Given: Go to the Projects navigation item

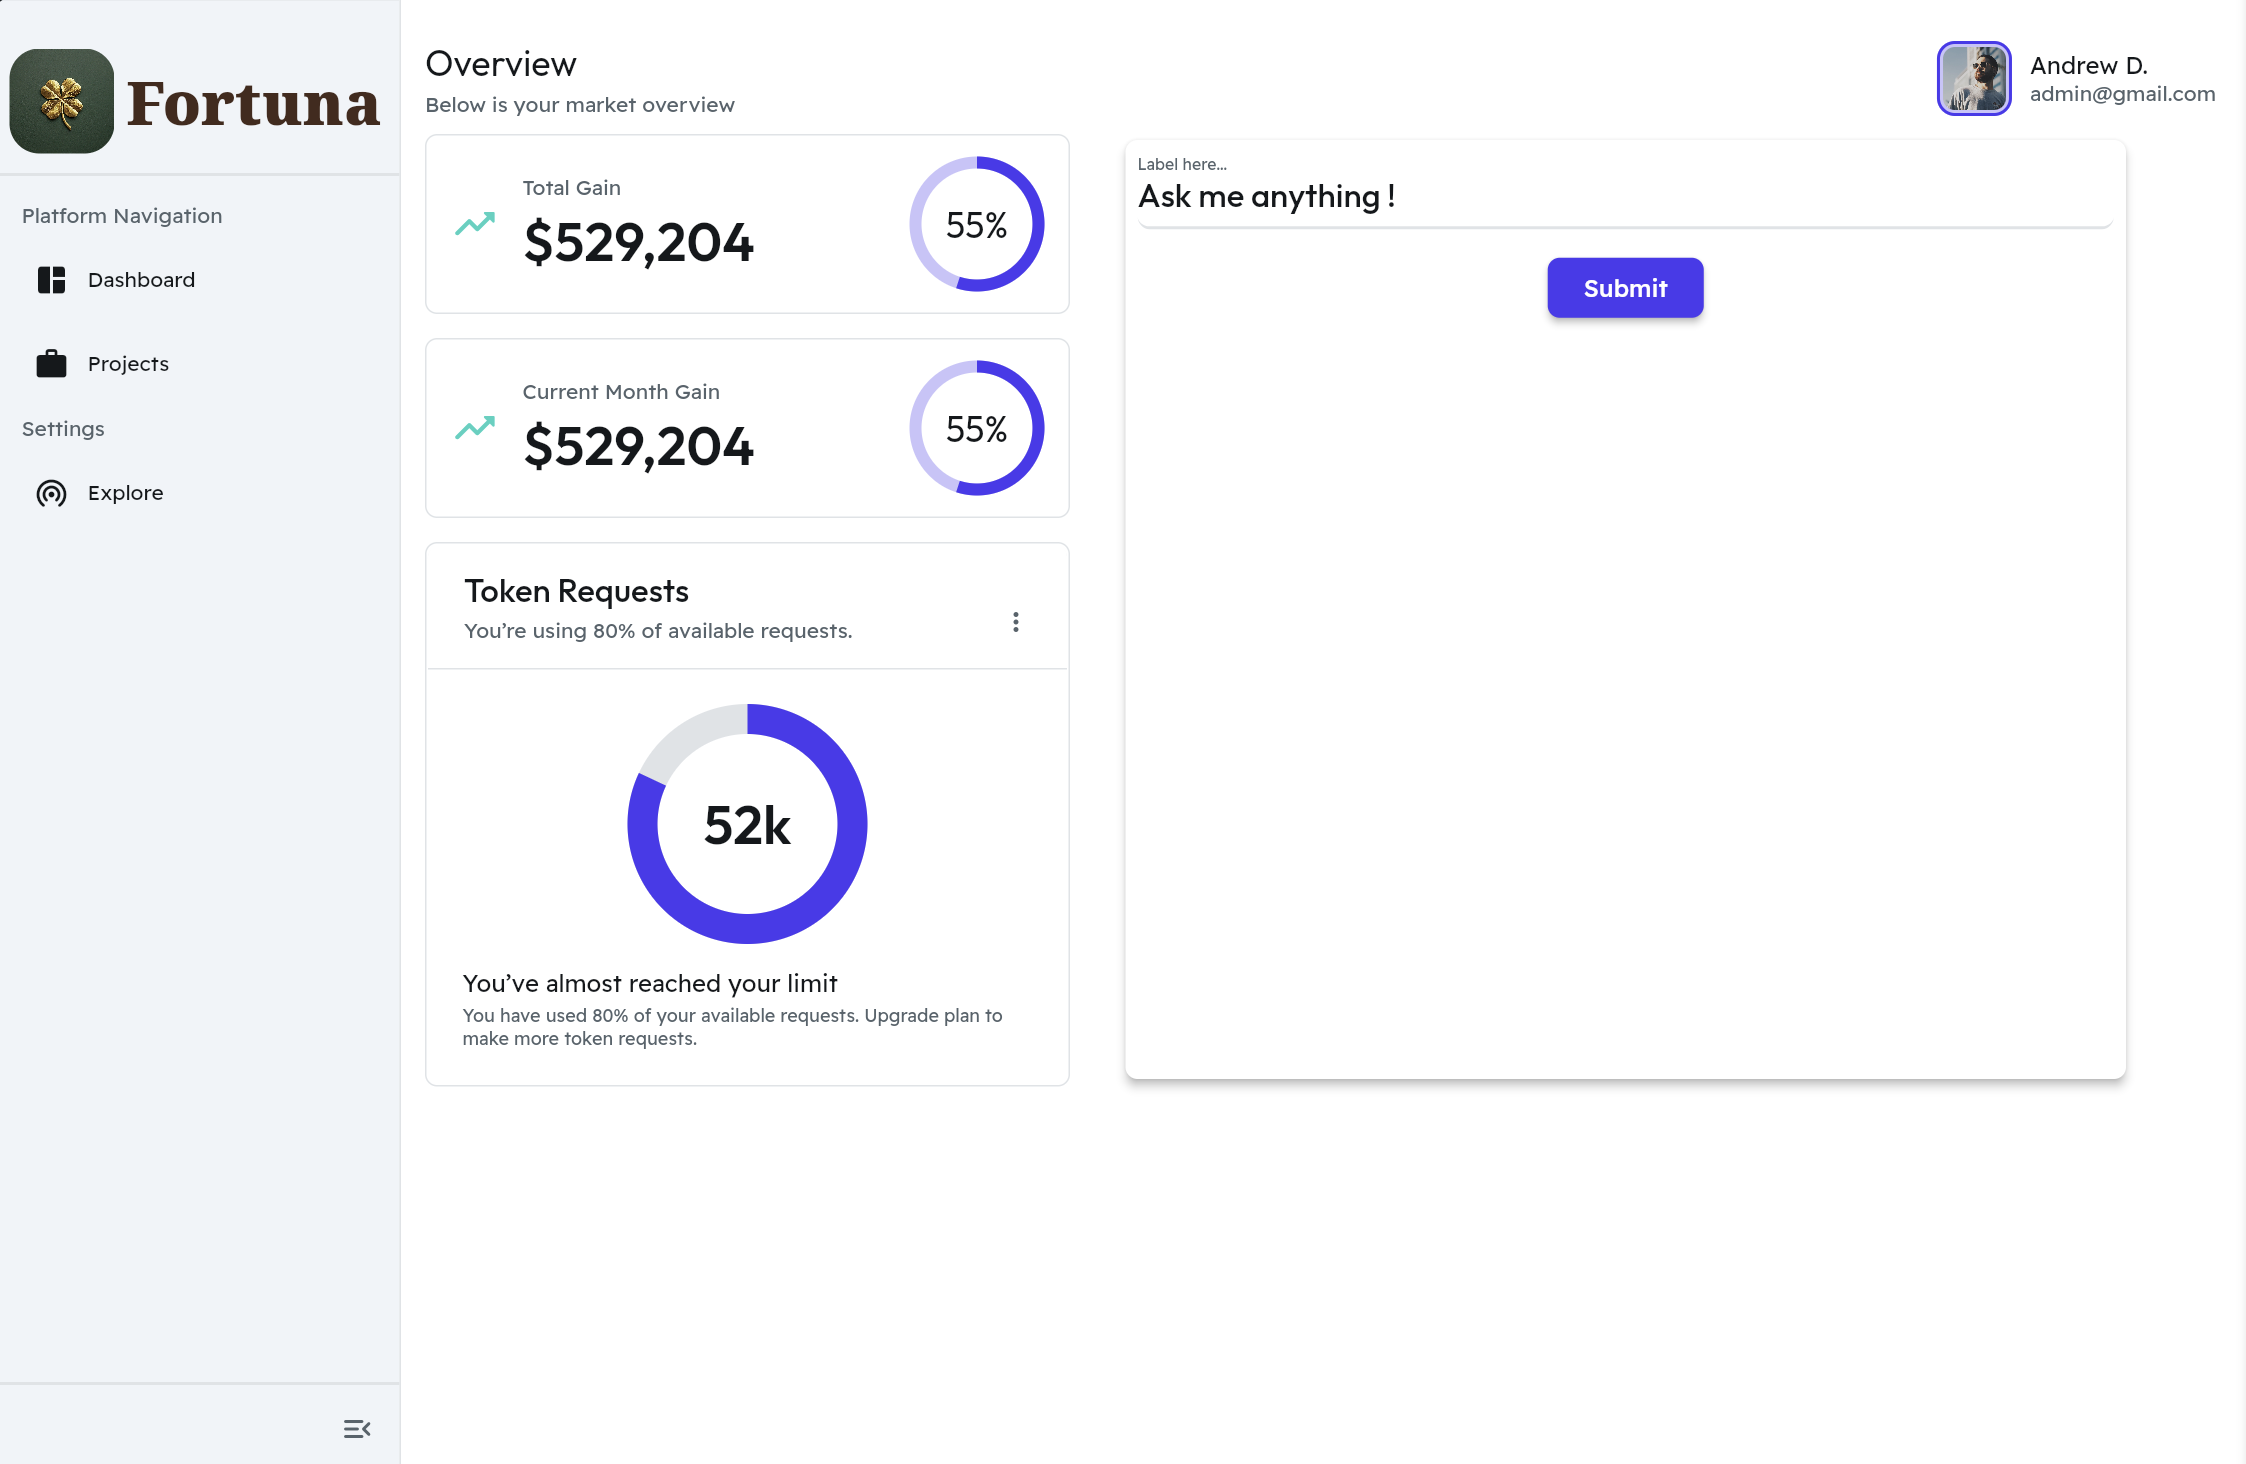Looking at the screenshot, I should (128, 364).
